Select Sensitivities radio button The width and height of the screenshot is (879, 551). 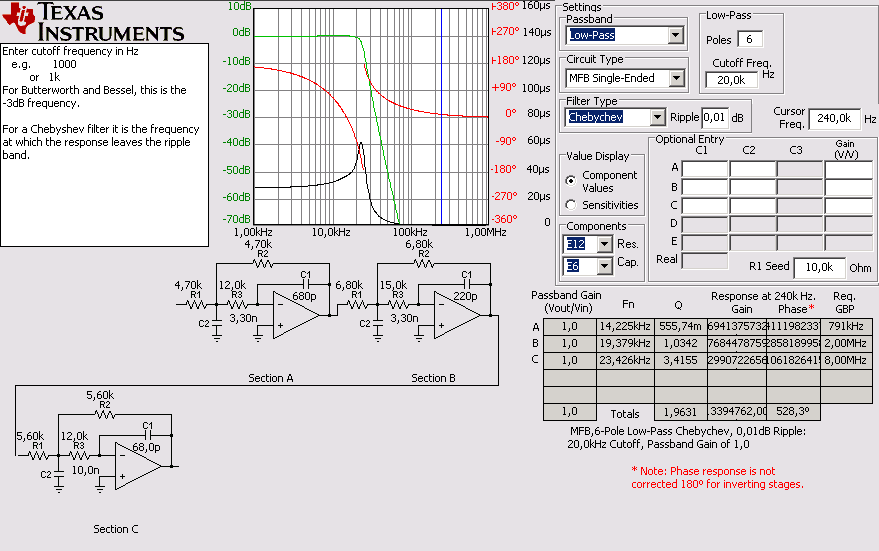tap(571, 205)
